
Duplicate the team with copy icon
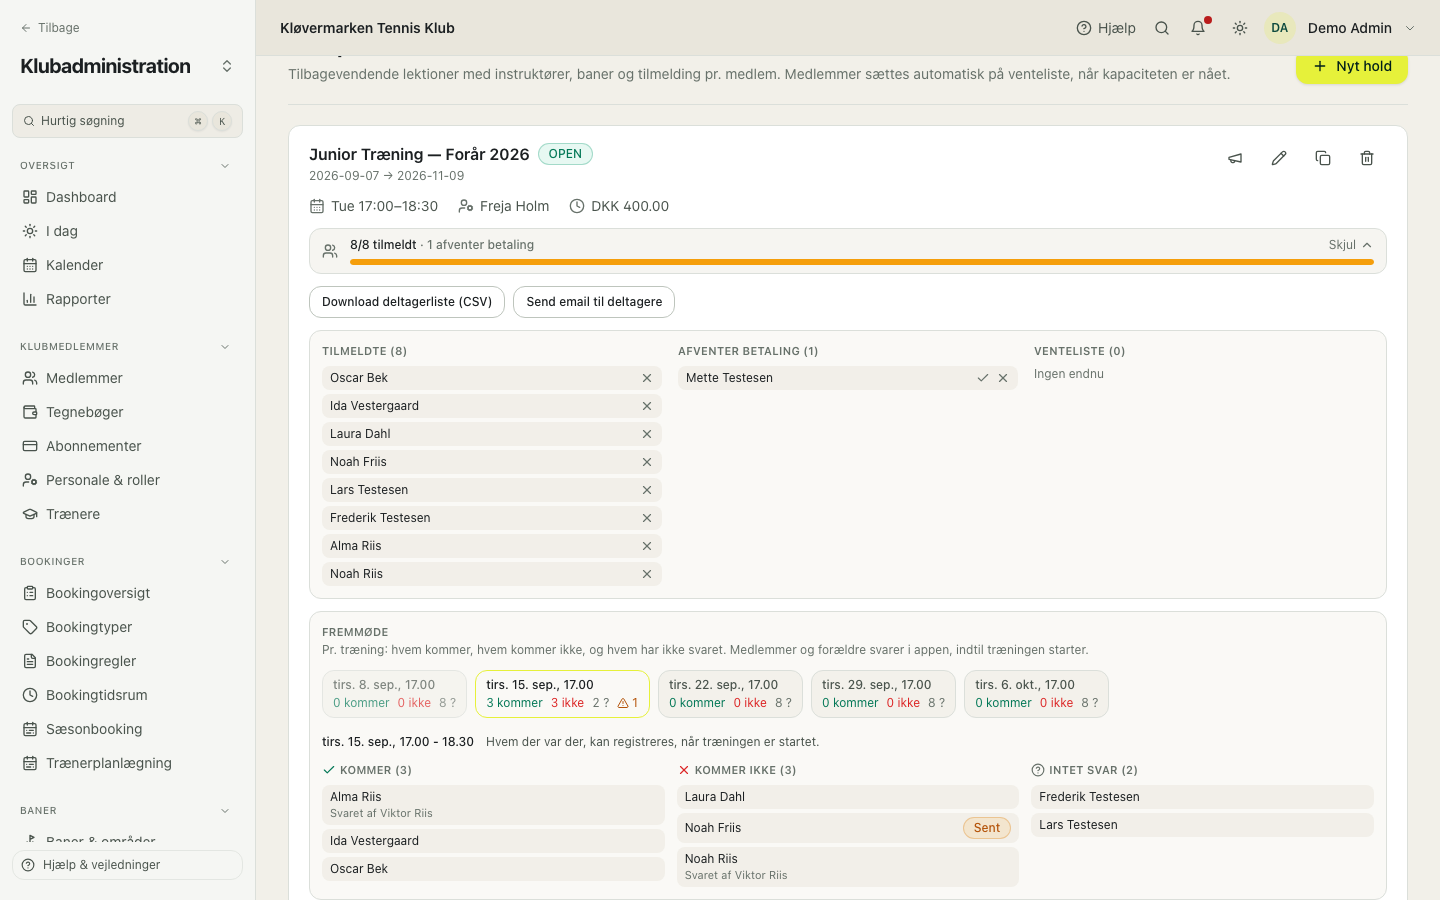pyautogui.click(x=1323, y=158)
